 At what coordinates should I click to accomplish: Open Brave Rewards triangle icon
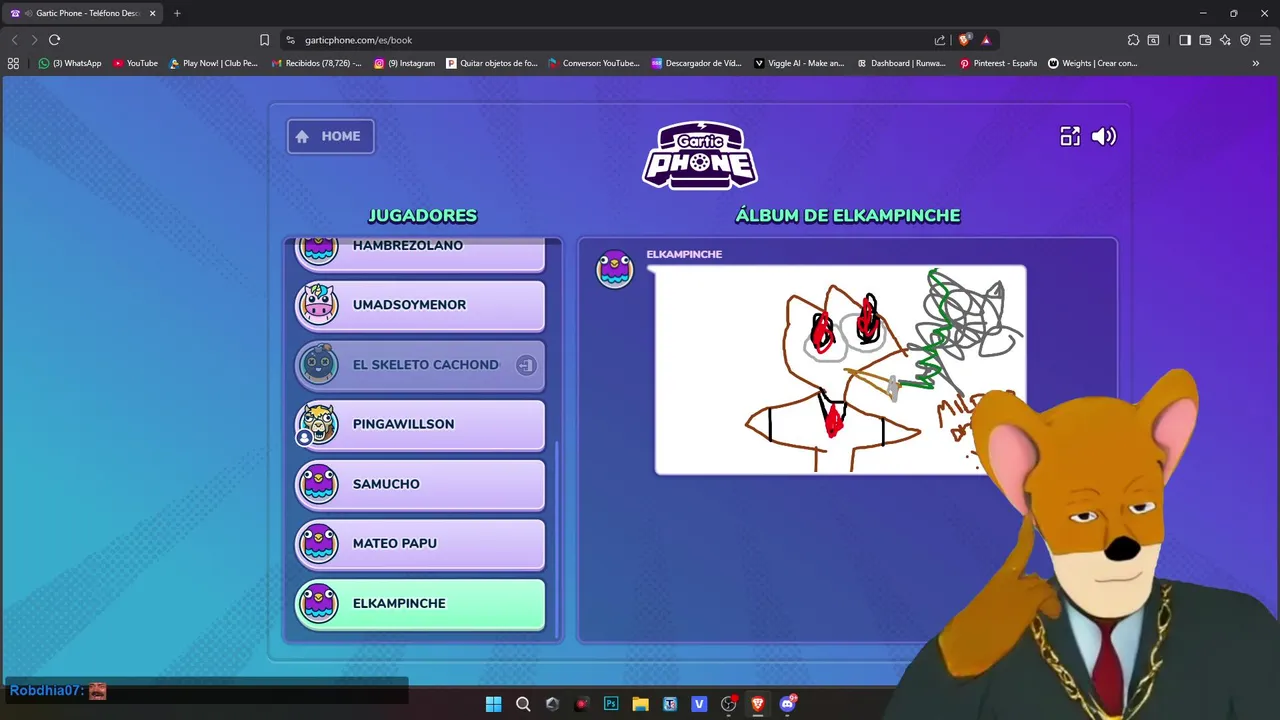point(986,40)
